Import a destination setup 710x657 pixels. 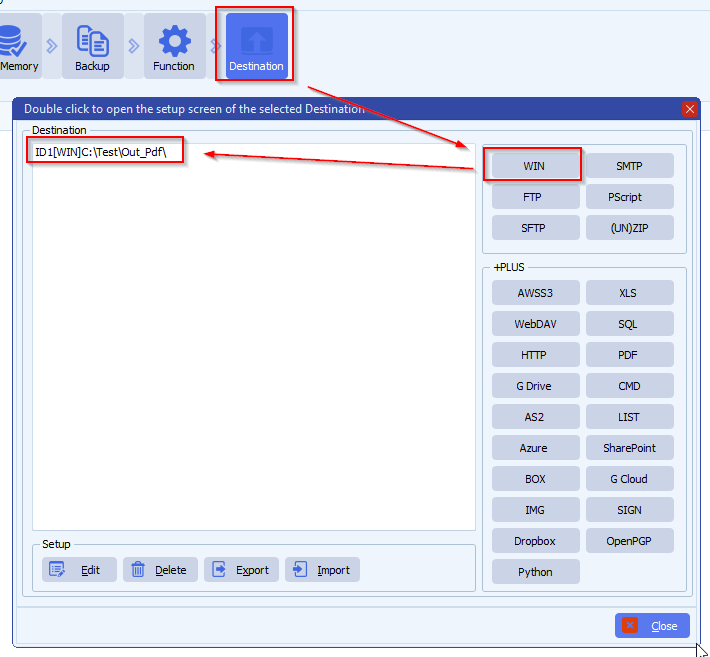tap(322, 569)
